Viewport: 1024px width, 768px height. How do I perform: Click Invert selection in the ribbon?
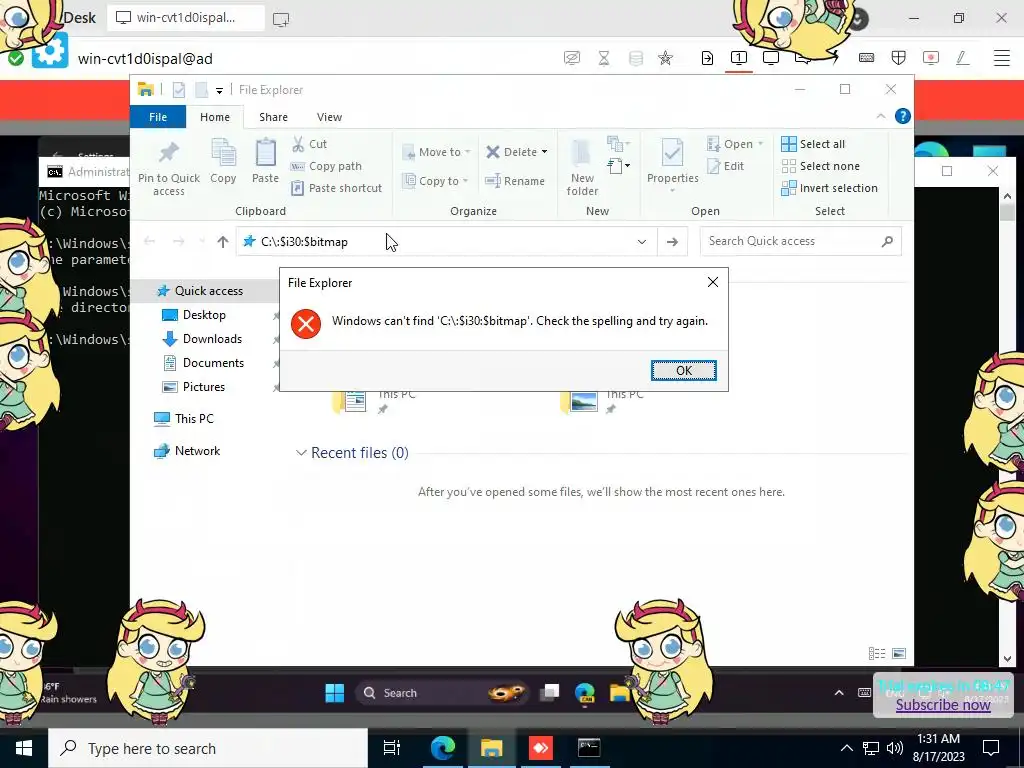coord(829,188)
